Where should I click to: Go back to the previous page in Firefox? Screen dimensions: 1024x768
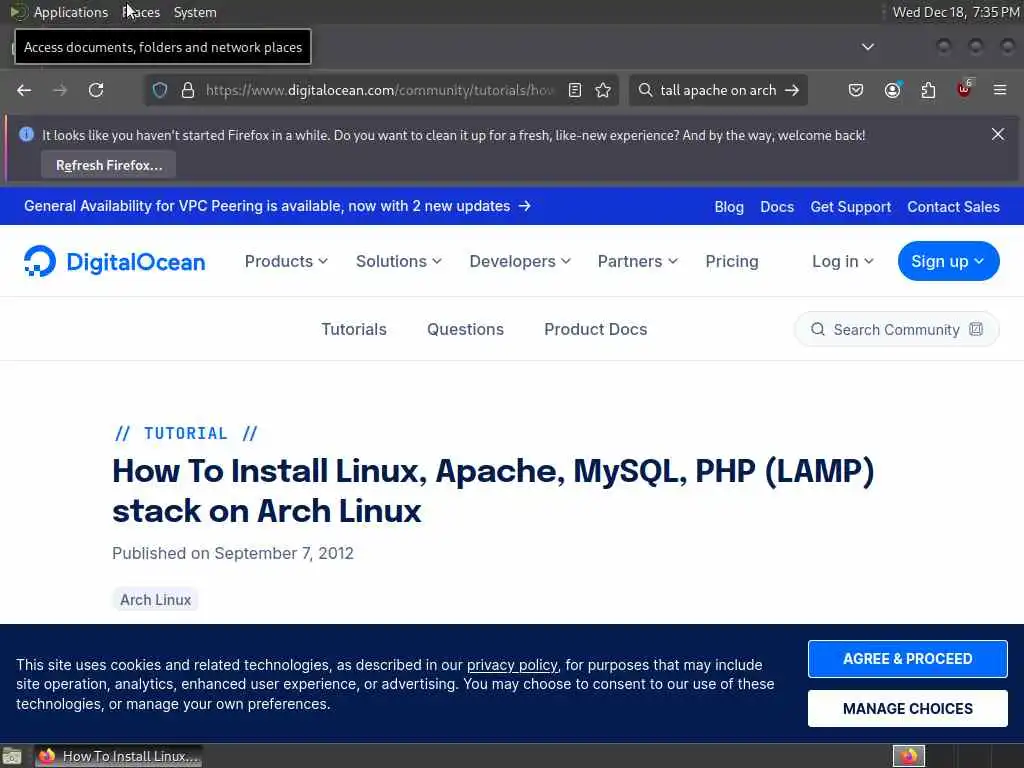pyautogui.click(x=24, y=90)
